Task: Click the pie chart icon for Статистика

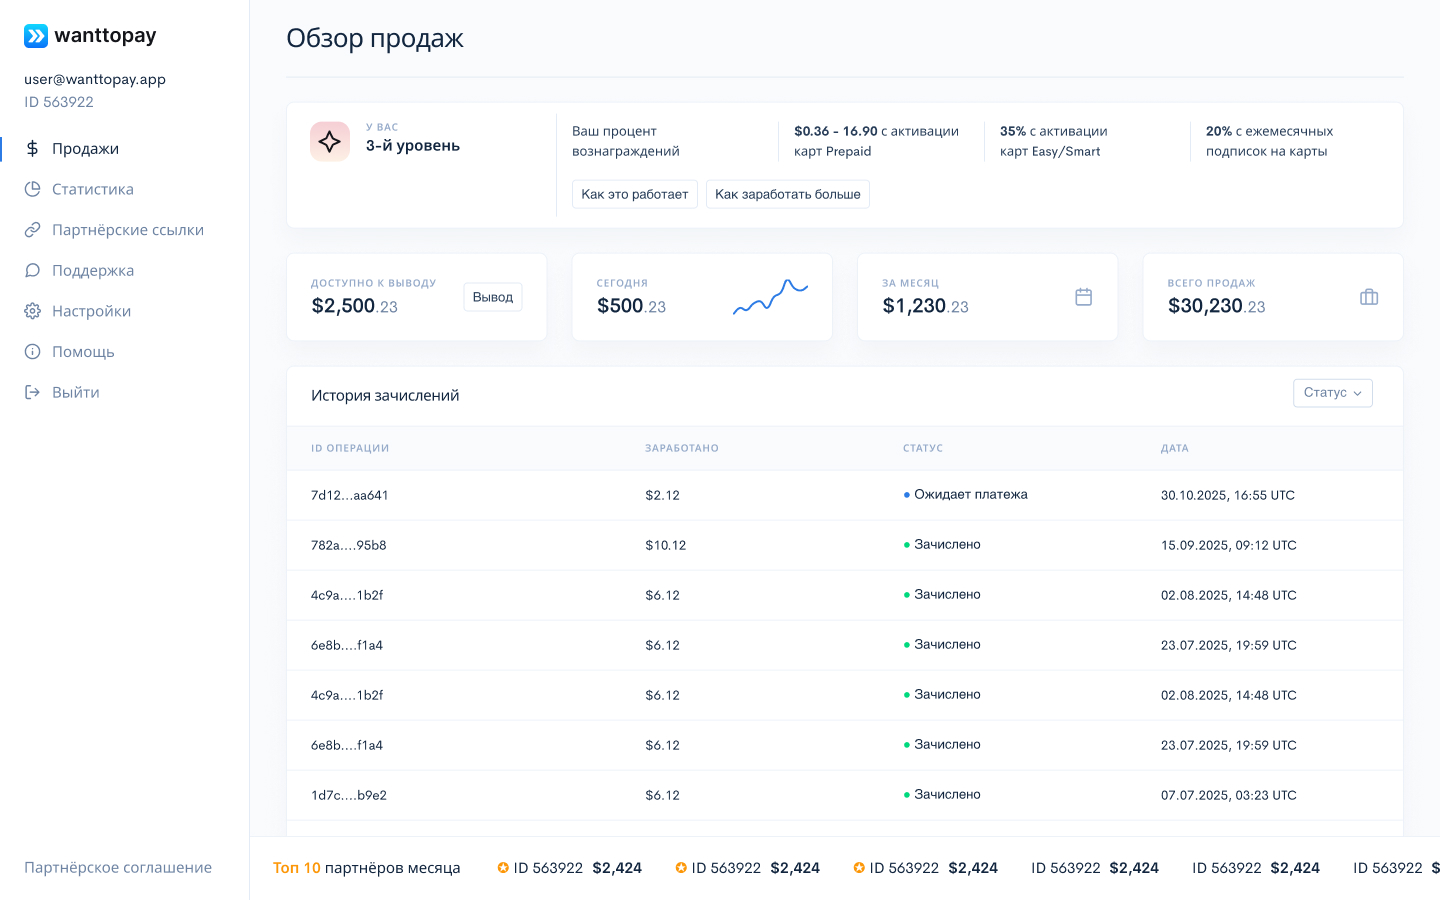Action: (x=33, y=189)
